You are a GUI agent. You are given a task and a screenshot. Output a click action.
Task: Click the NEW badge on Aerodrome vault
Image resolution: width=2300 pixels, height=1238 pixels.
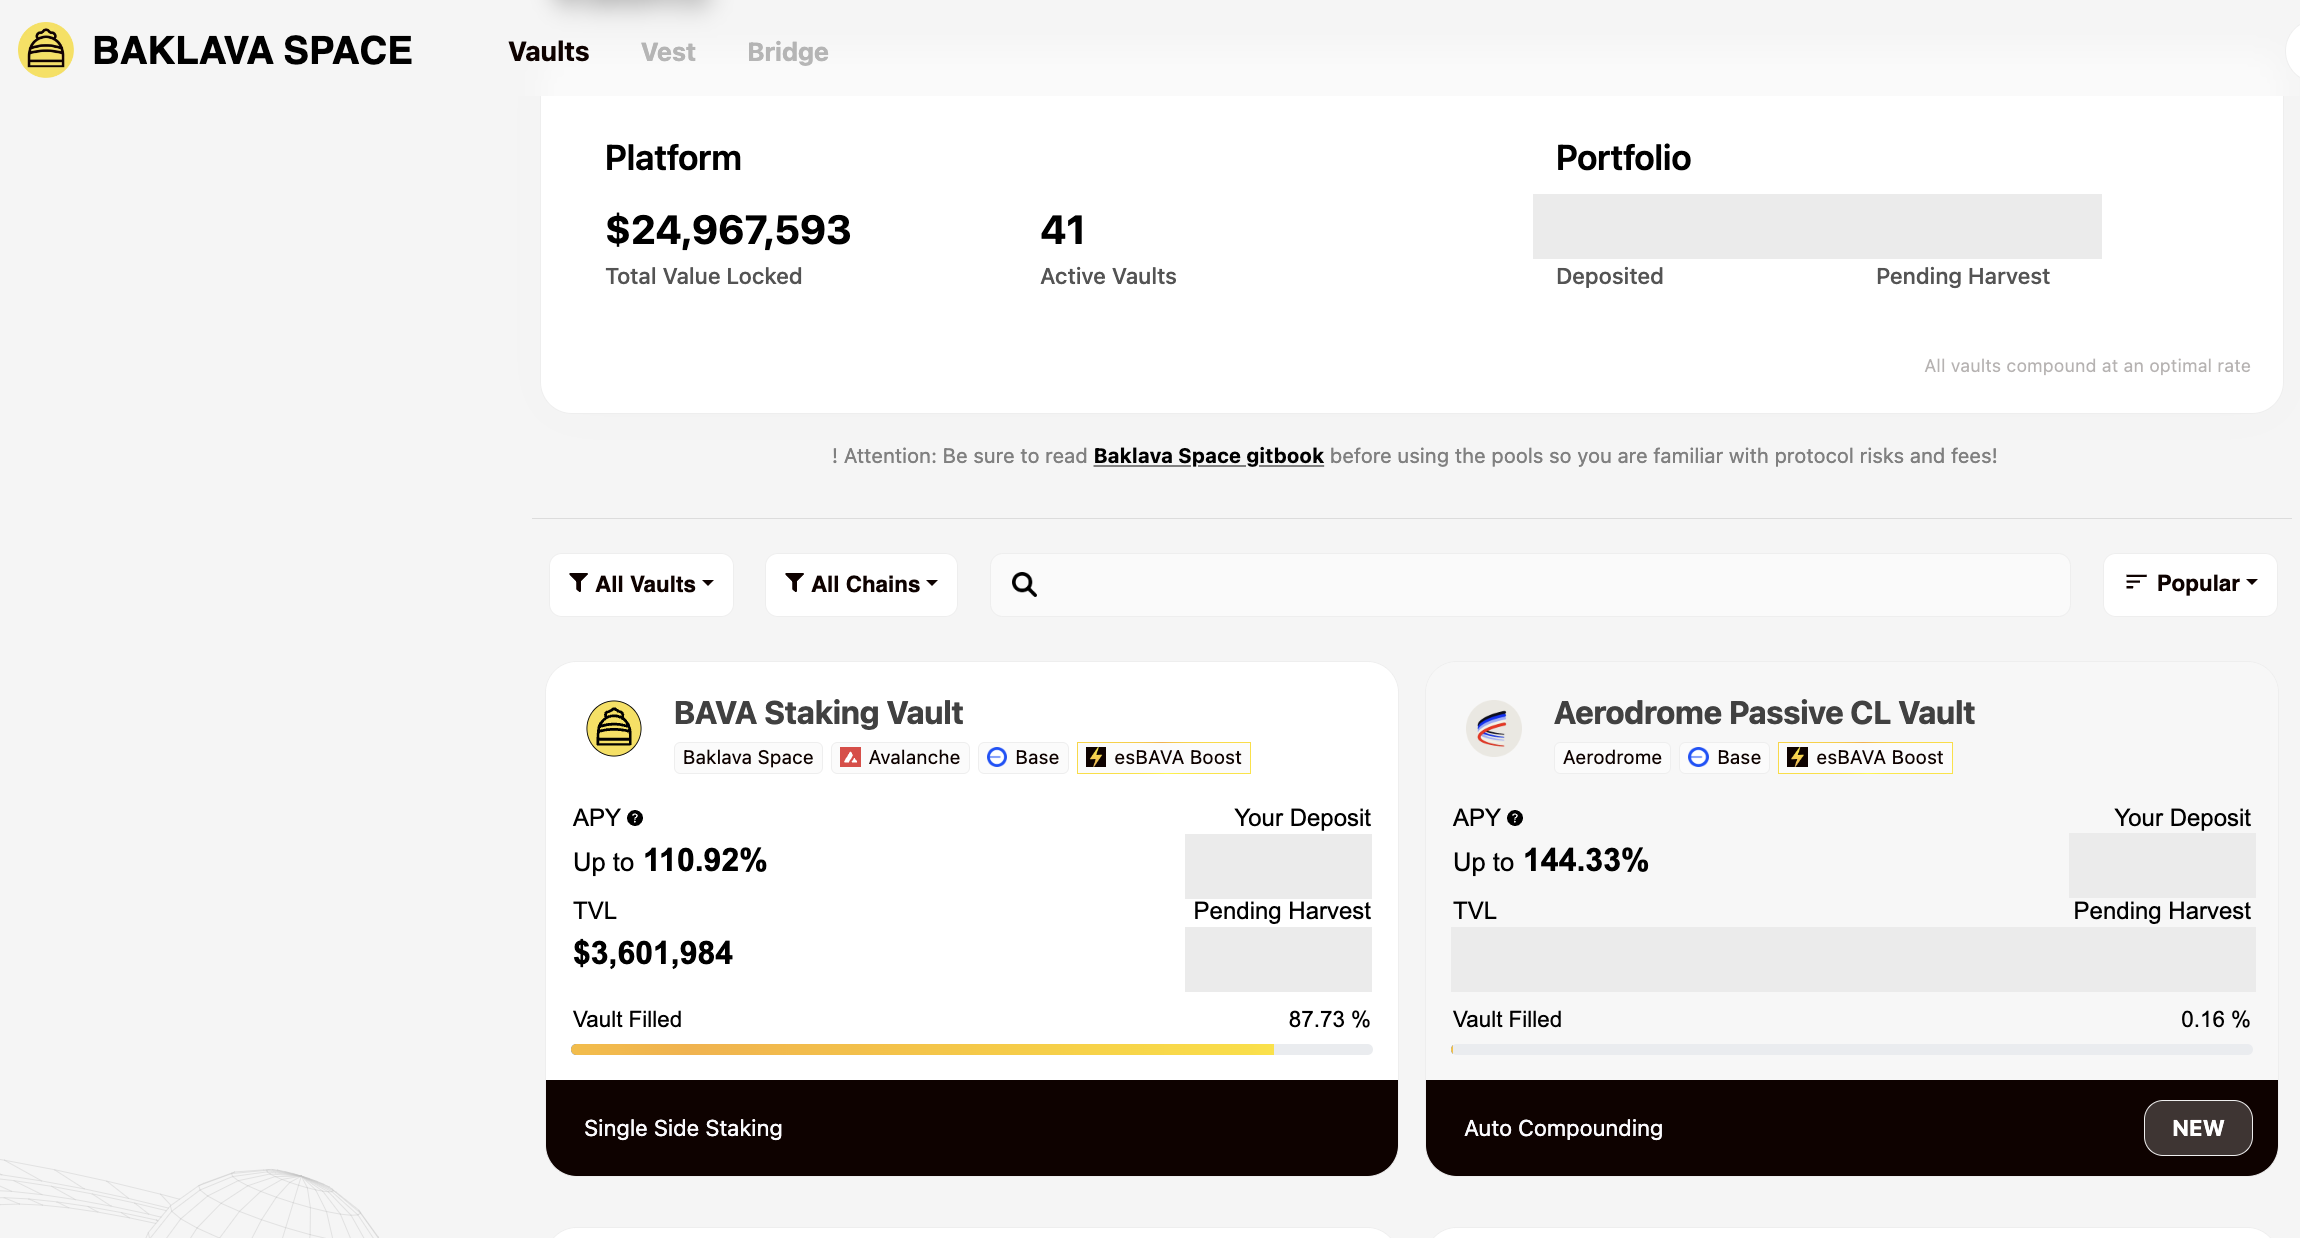coord(2197,1128)
